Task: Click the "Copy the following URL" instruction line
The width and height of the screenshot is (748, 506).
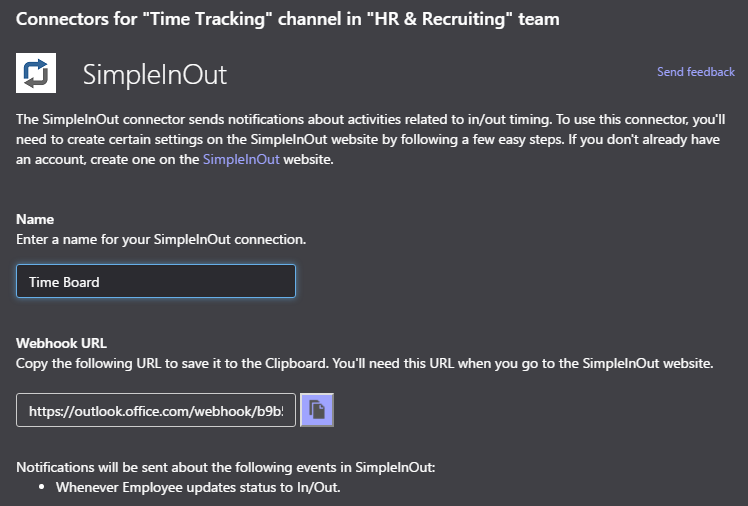Action: click(364, 363)
